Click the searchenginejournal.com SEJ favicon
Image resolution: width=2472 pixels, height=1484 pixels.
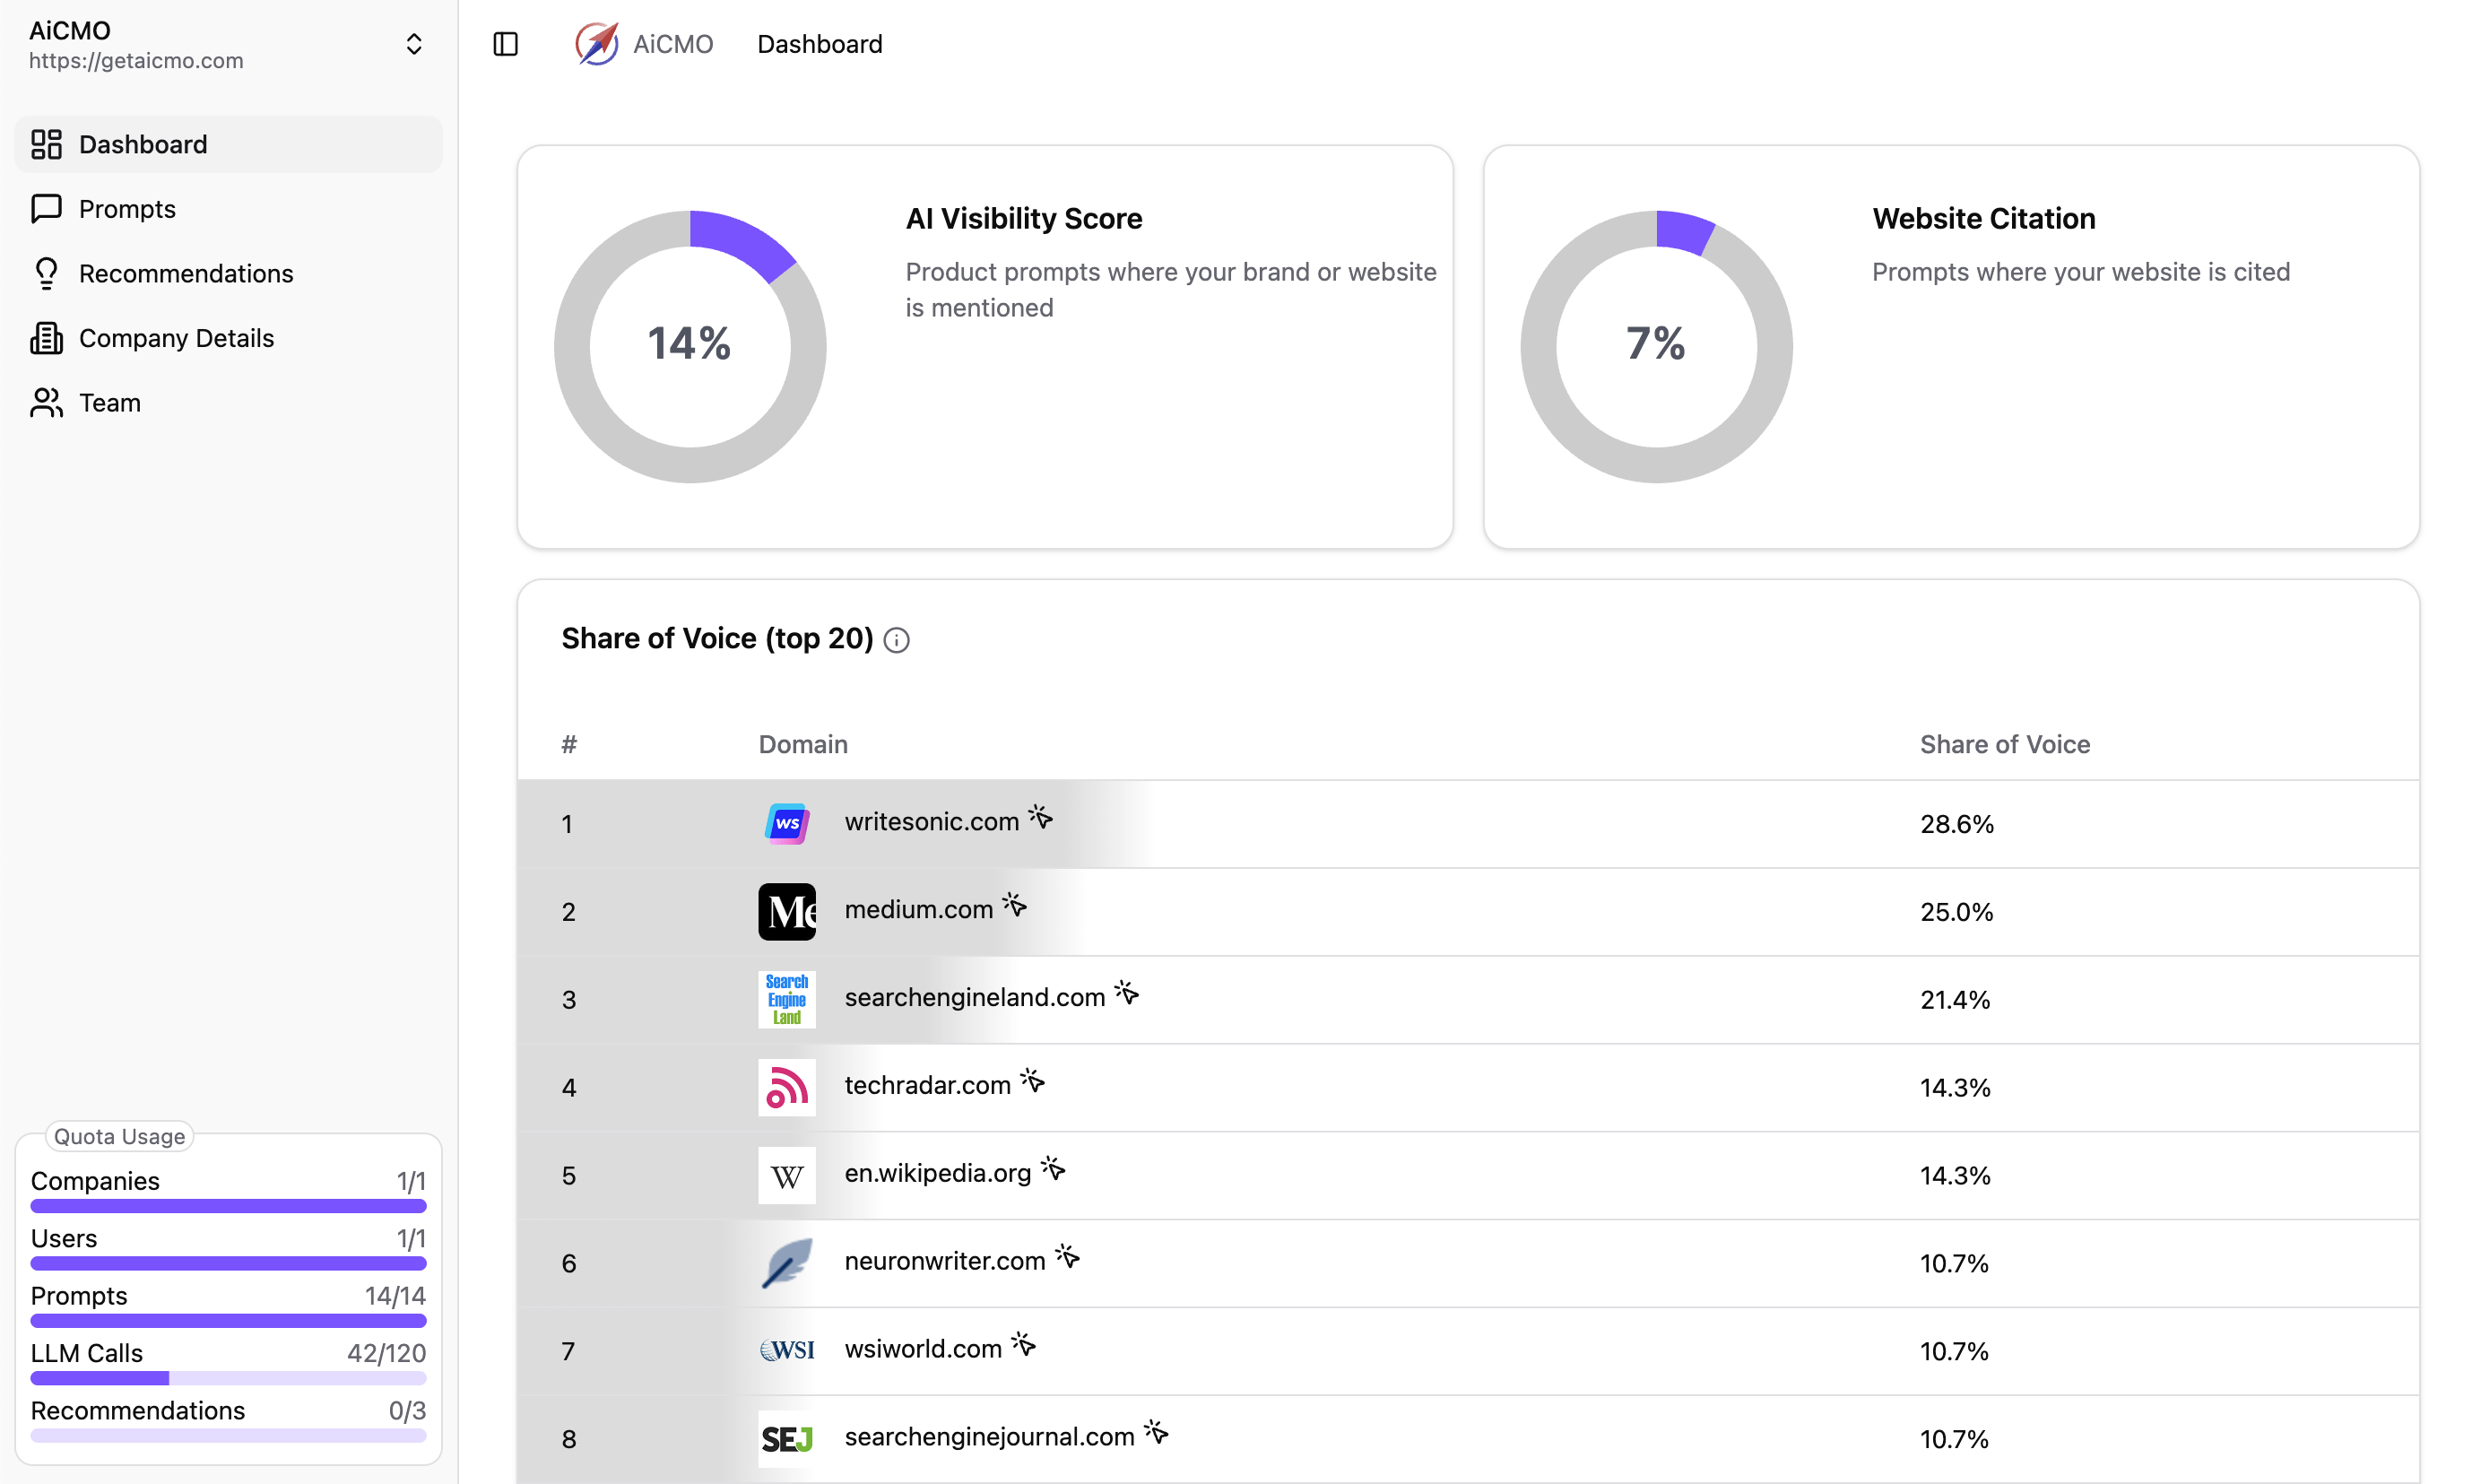(787, 1439)
